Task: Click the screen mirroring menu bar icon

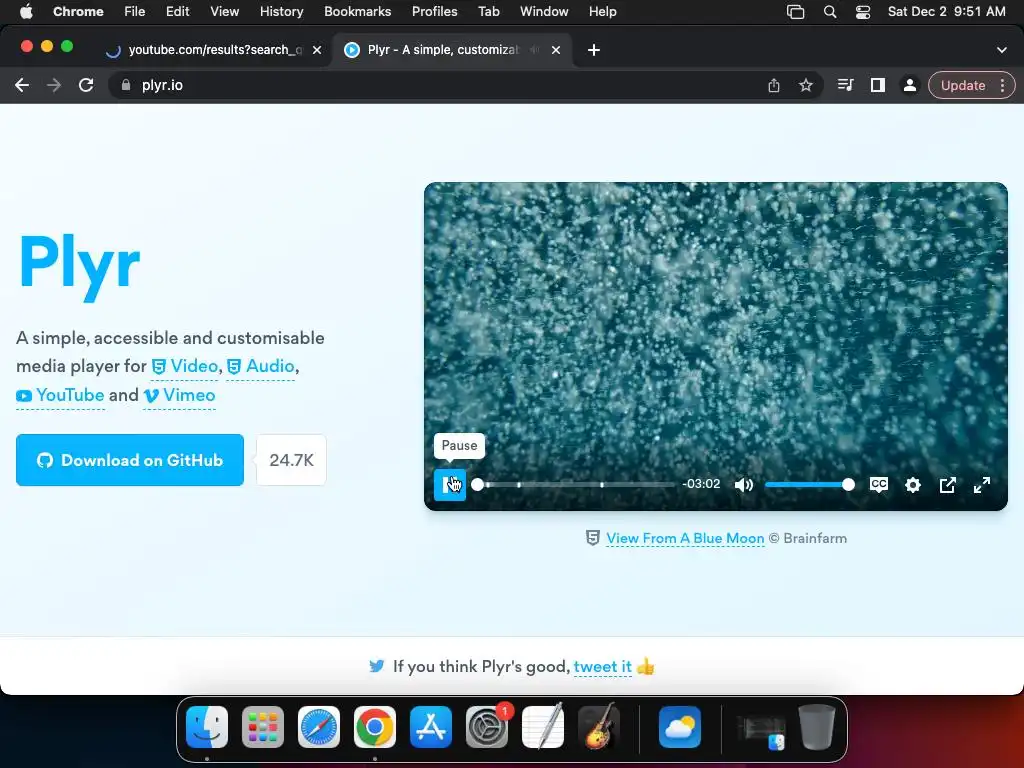Action: tap(795, 11)
